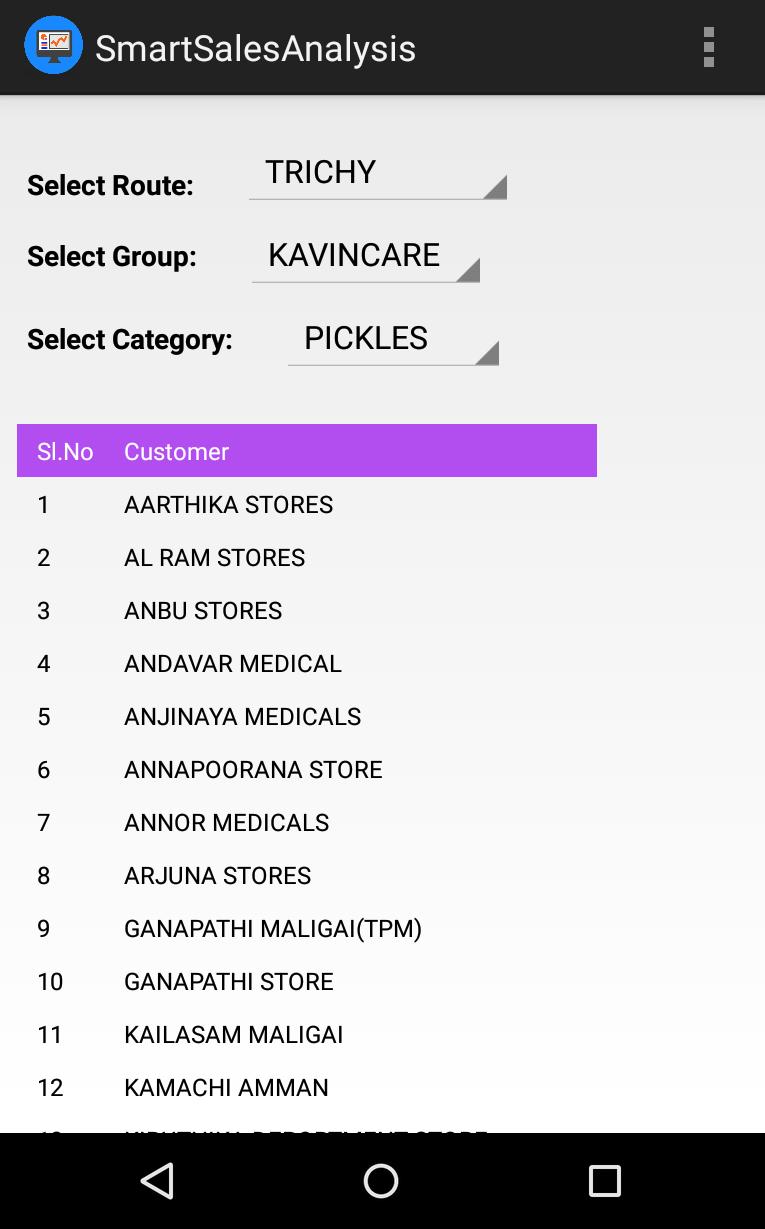
Task: Select the AL RAM STORES row
Action: point(307,557)
